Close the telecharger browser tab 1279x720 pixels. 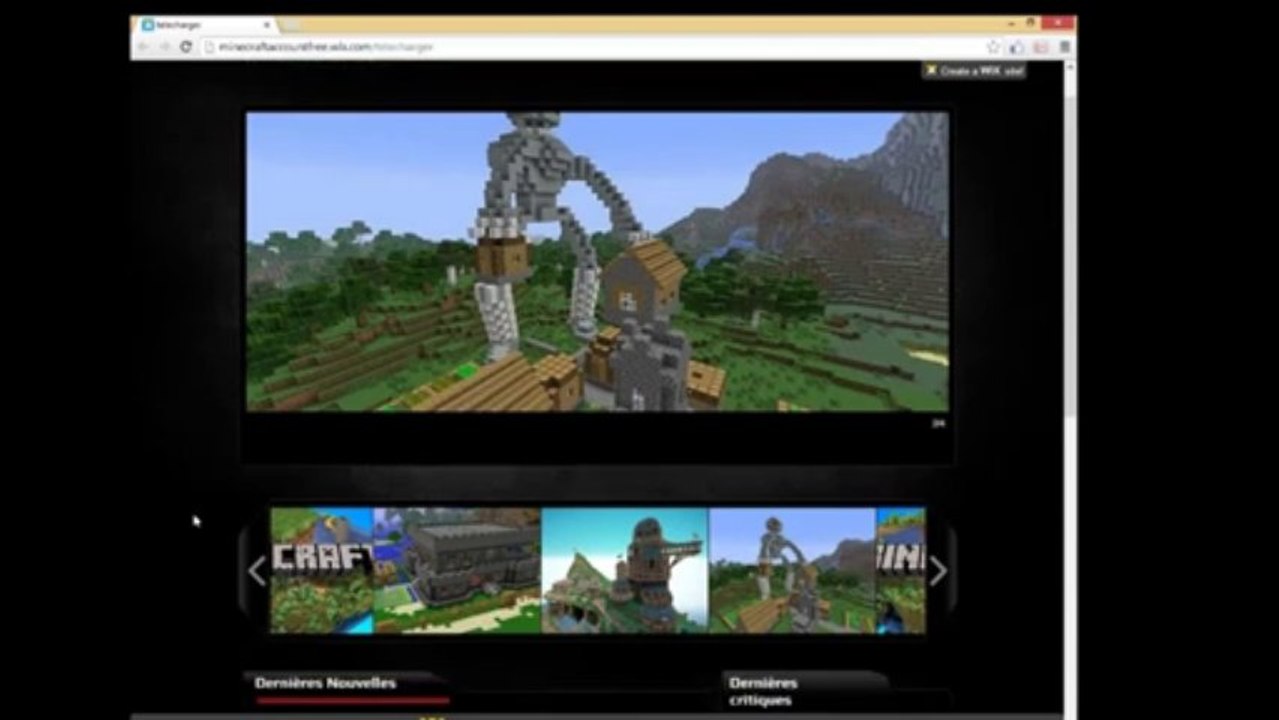tap(267, 24)
